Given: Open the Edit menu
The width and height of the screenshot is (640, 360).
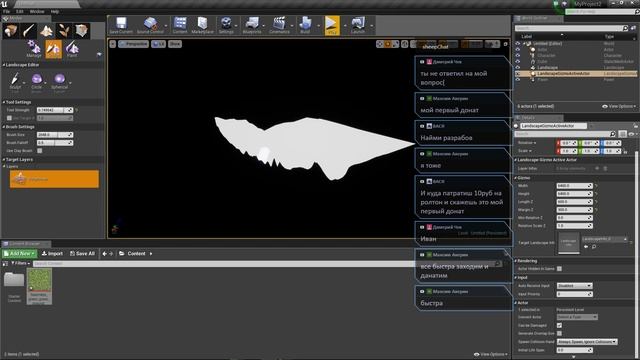Looking at the screenshot, I should (20, 11).
